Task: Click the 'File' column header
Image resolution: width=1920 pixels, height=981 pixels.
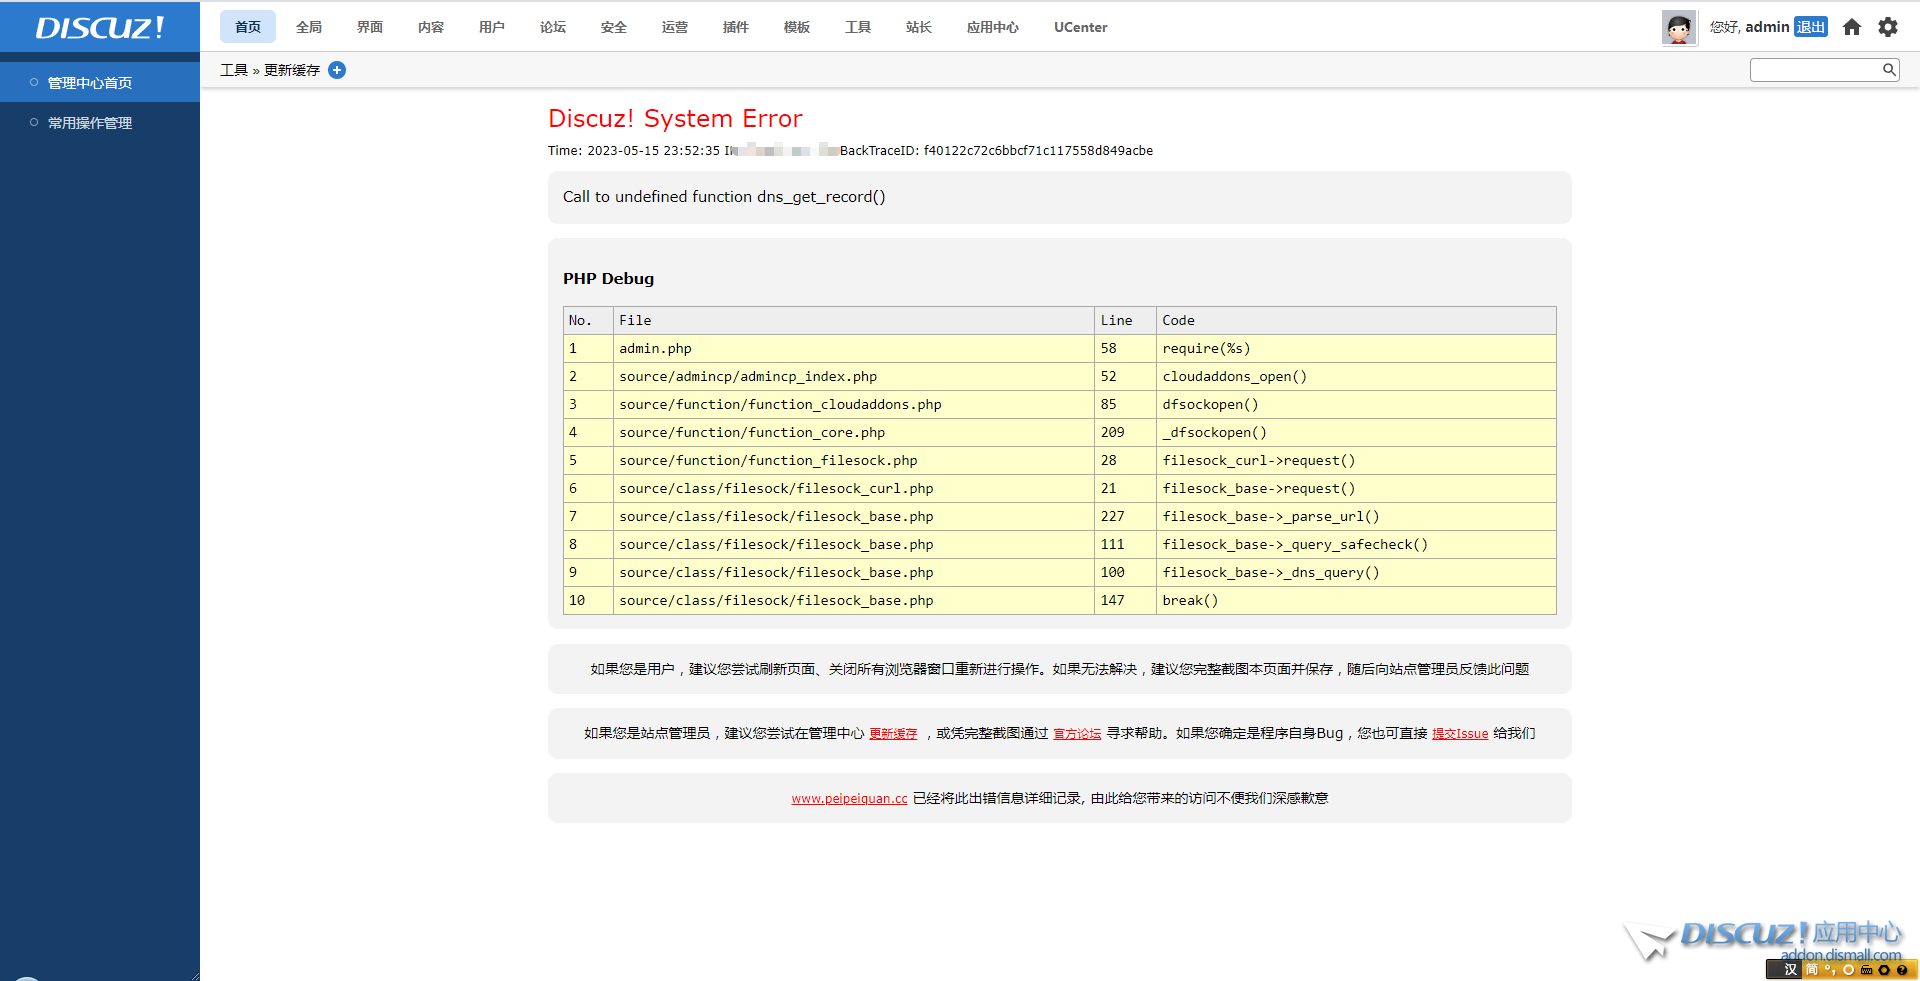Action: point(853,320)
